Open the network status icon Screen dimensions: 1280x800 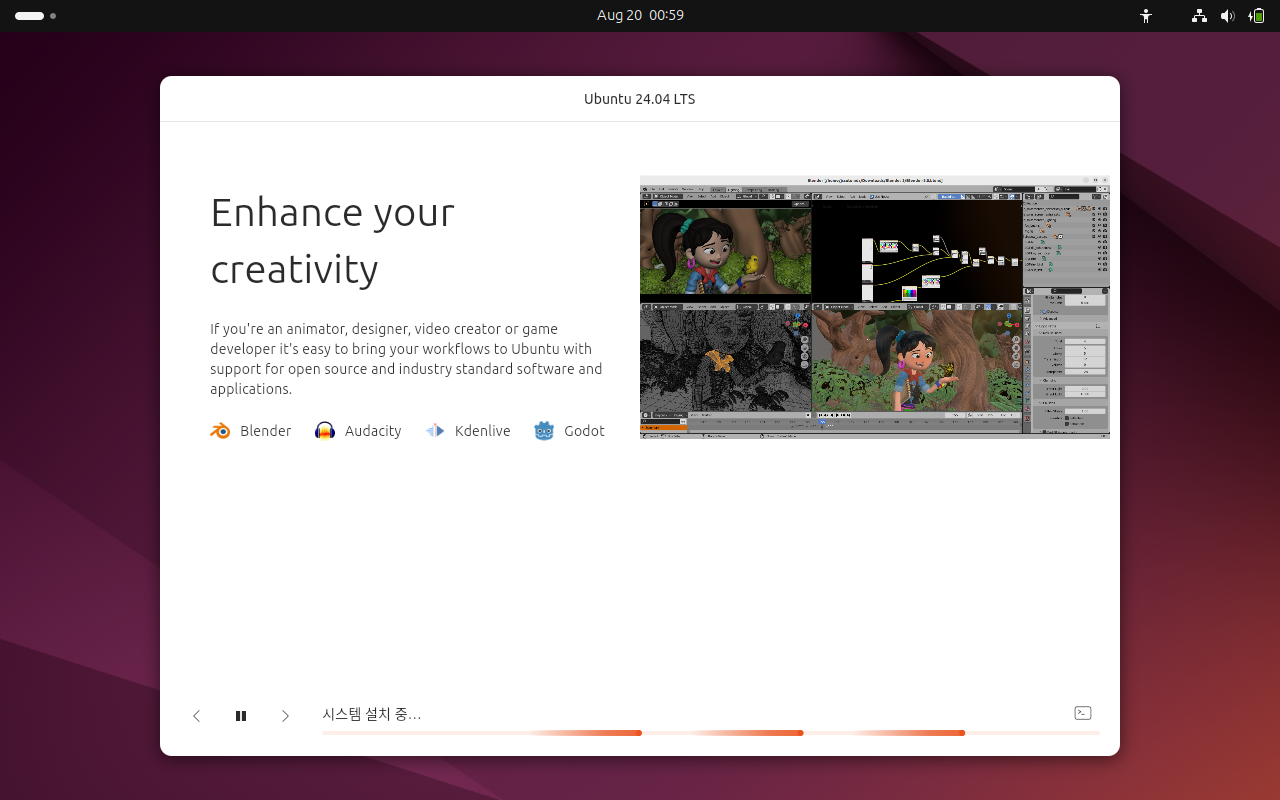1199,16
